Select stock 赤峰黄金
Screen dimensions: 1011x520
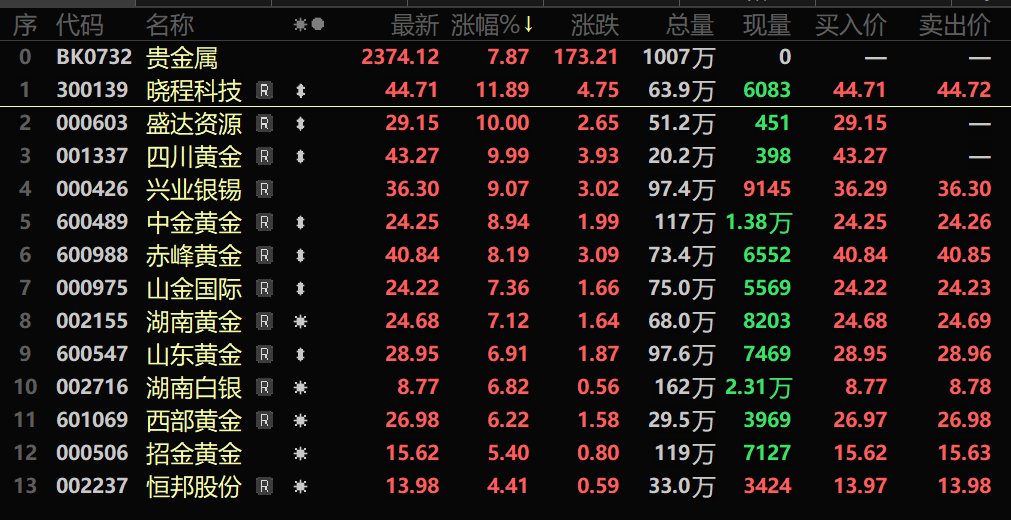point(194,255)
